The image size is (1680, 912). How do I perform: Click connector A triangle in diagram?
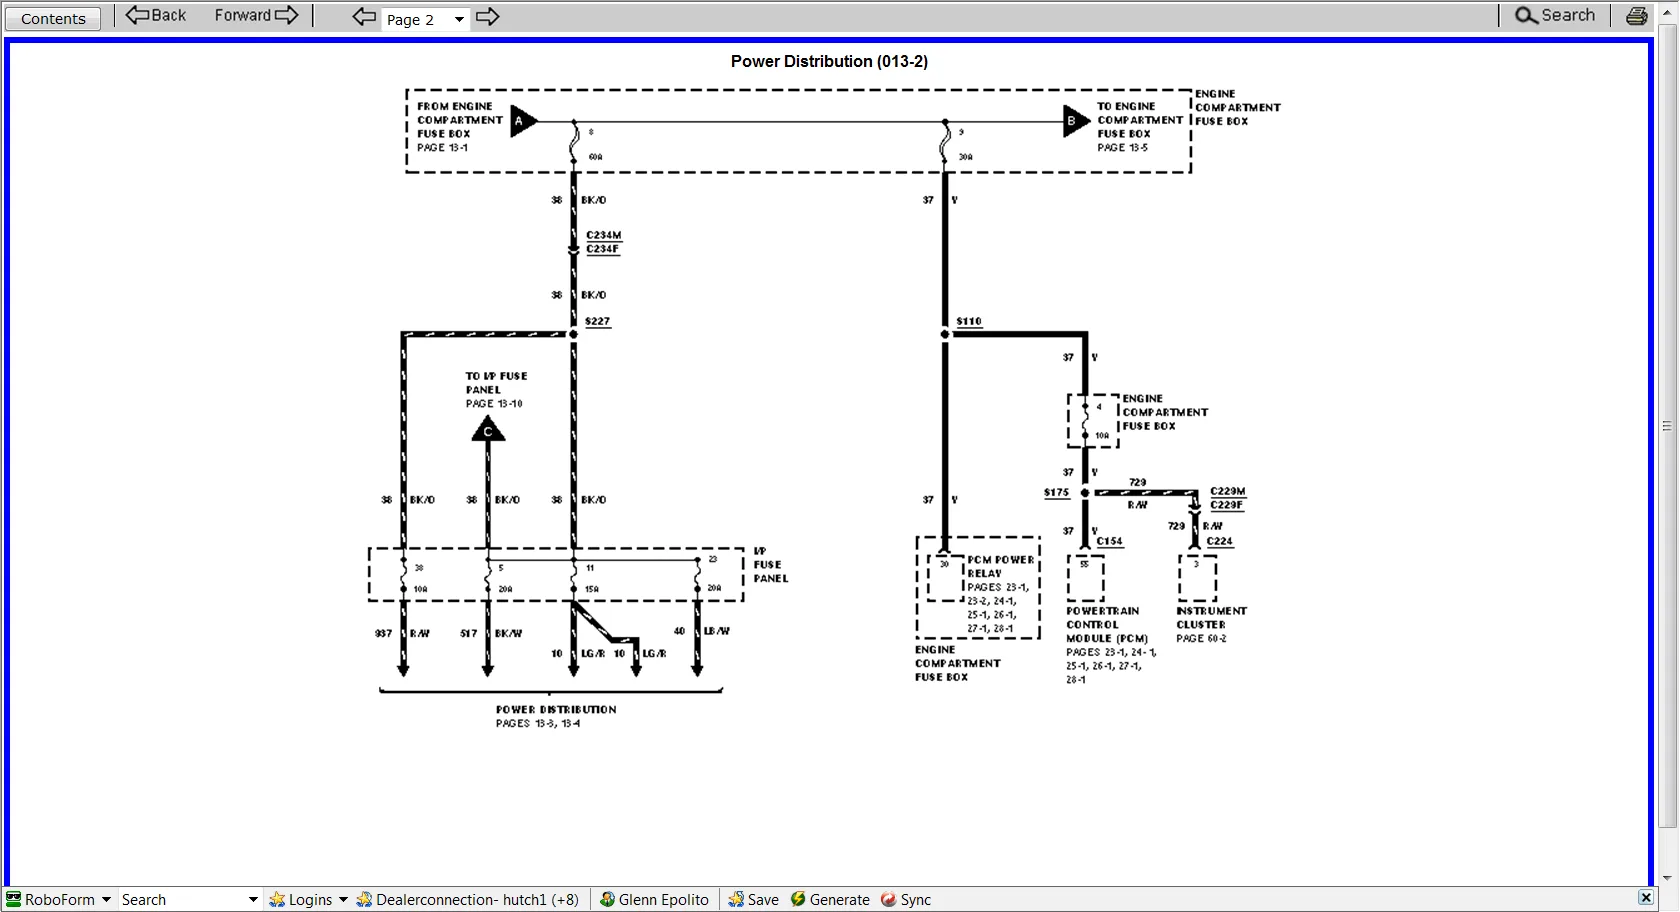523,121
